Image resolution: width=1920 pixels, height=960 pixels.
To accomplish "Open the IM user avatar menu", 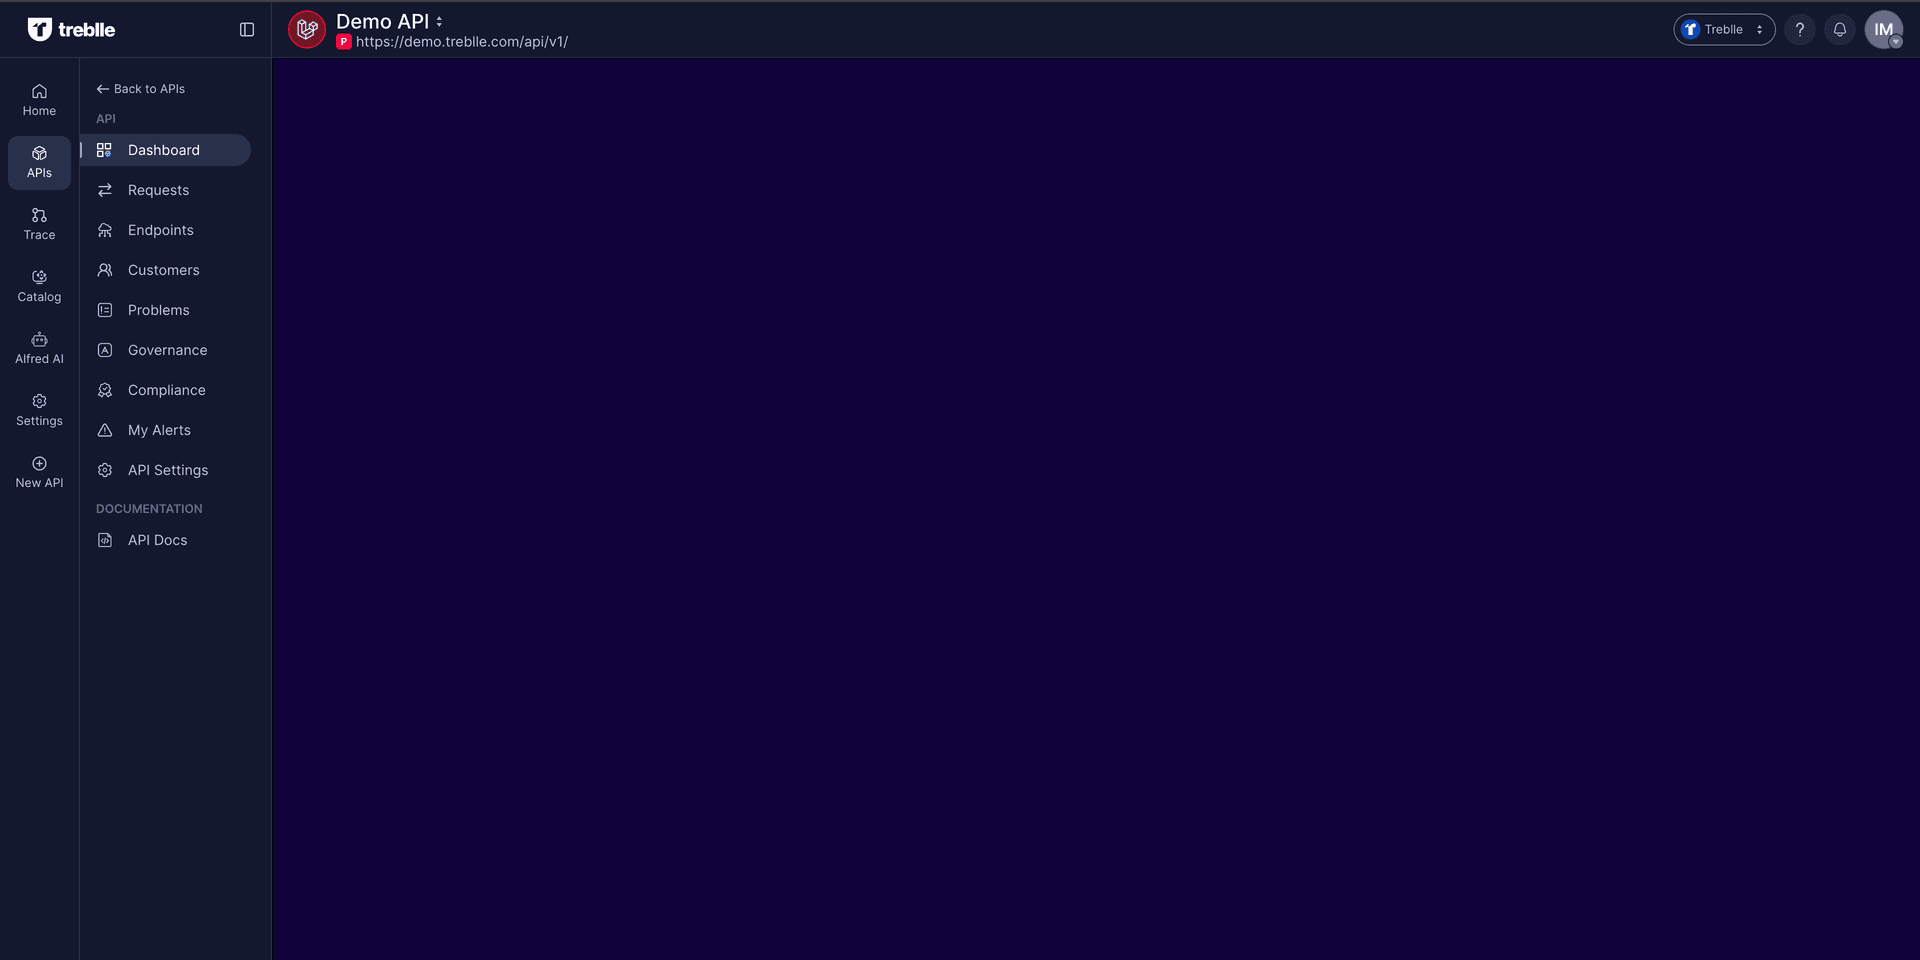I will [1884, 30].
